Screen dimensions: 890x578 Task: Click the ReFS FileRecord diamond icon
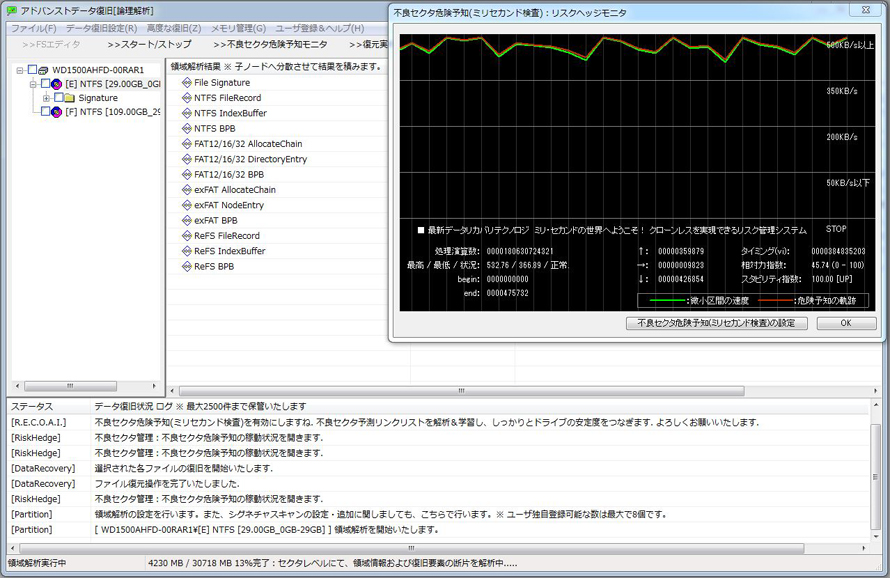click(187, 236)
